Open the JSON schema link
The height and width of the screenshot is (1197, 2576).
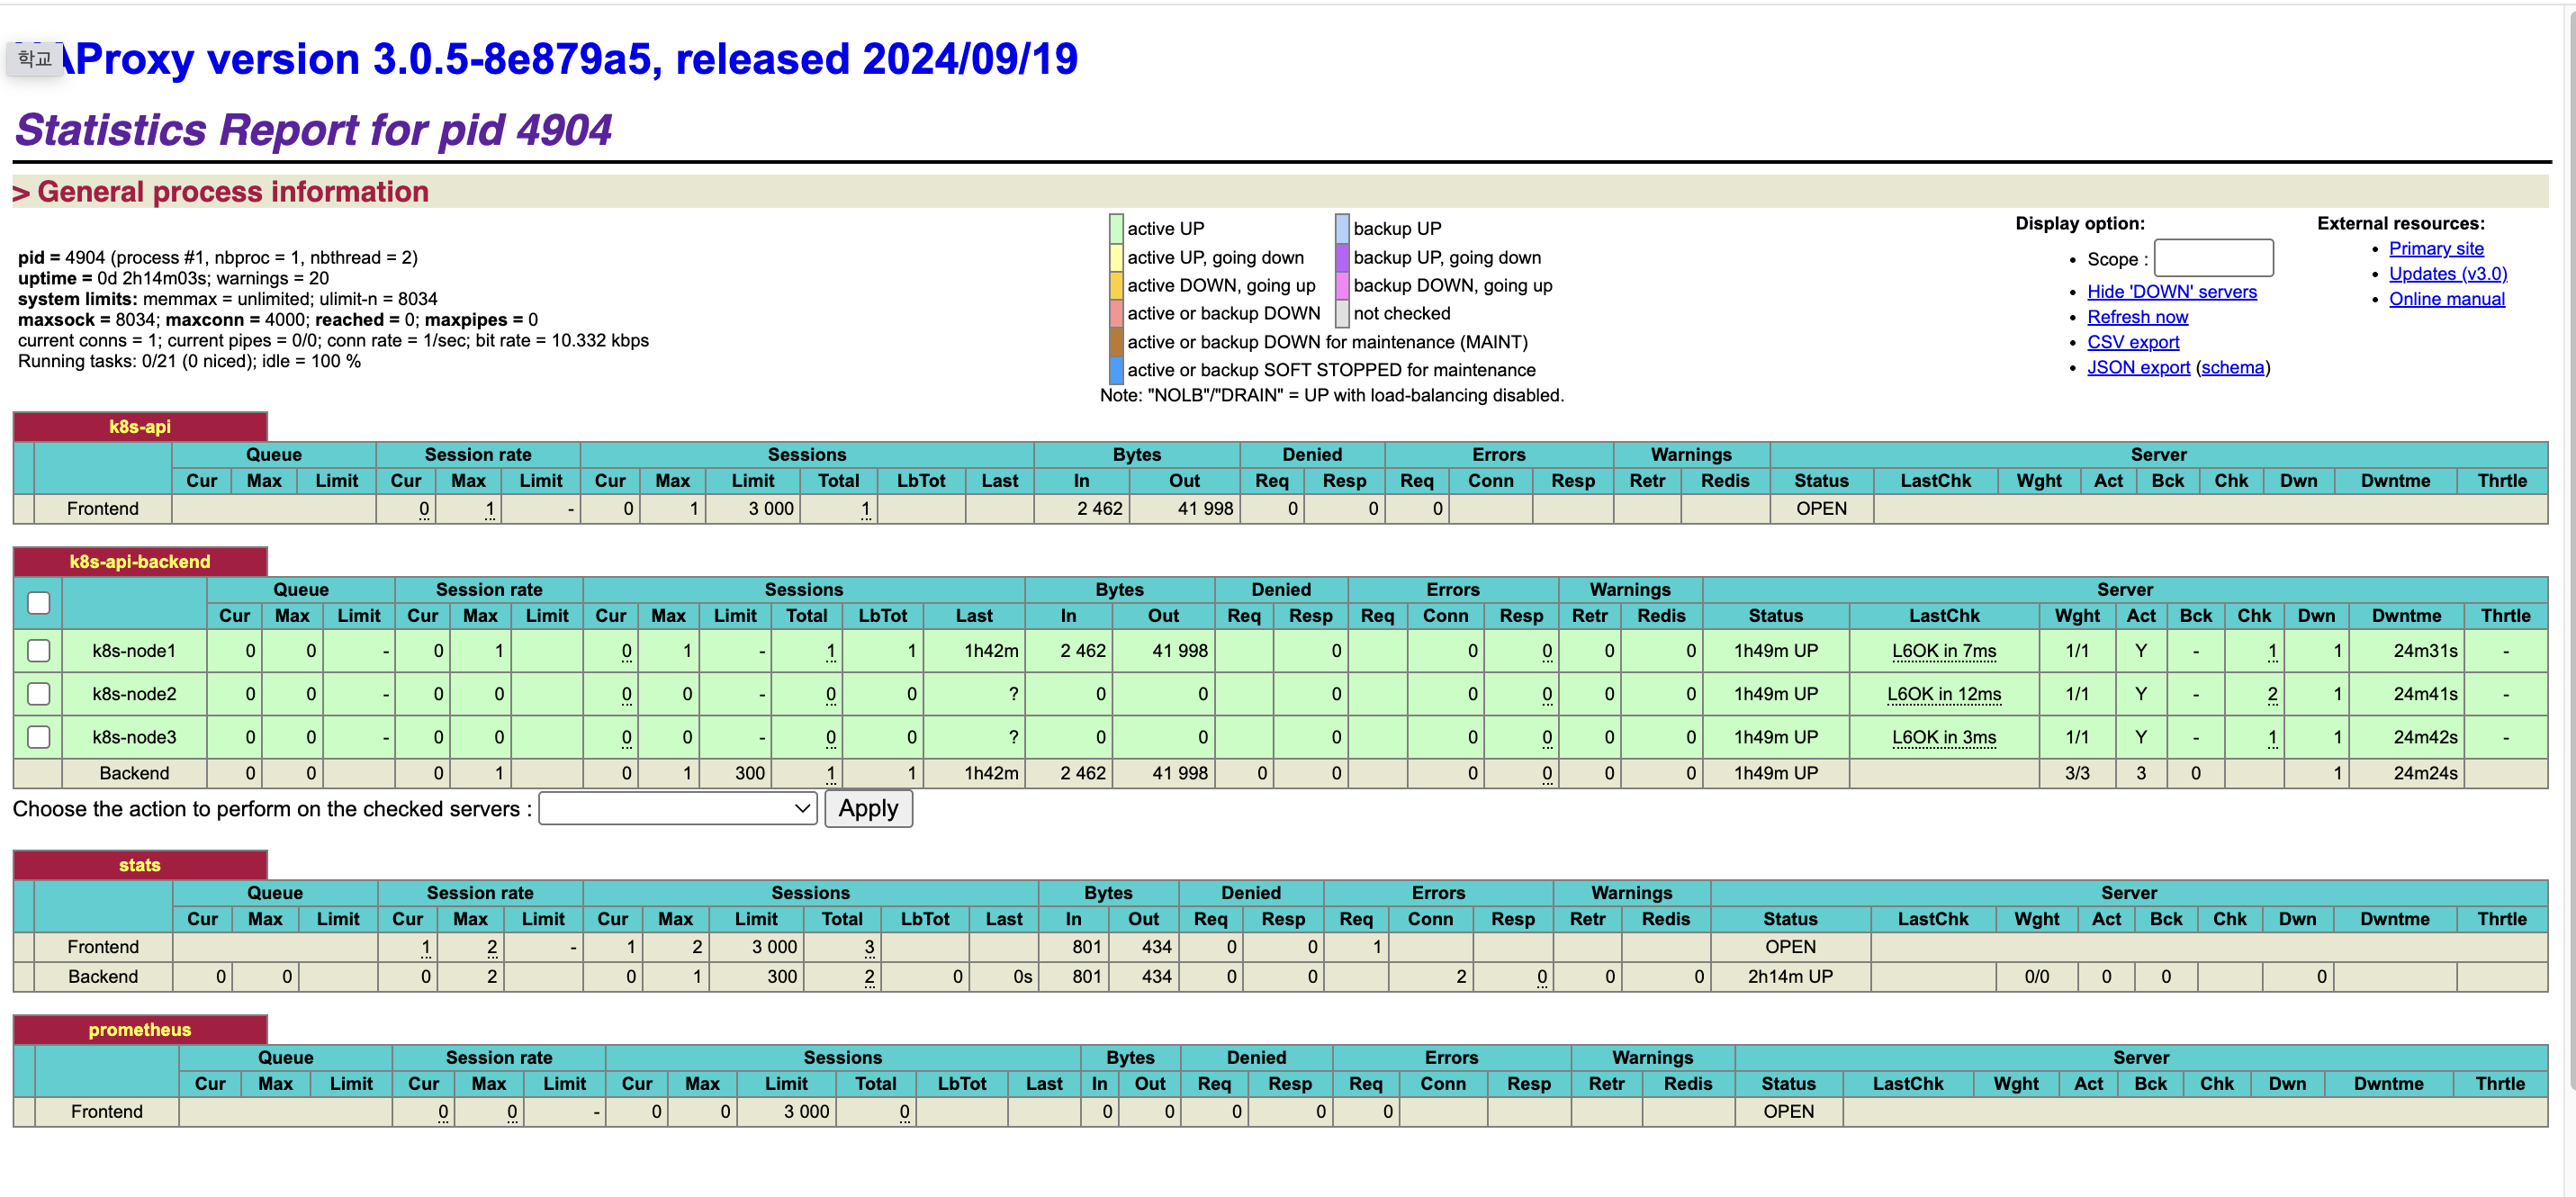pos(2232,367)
